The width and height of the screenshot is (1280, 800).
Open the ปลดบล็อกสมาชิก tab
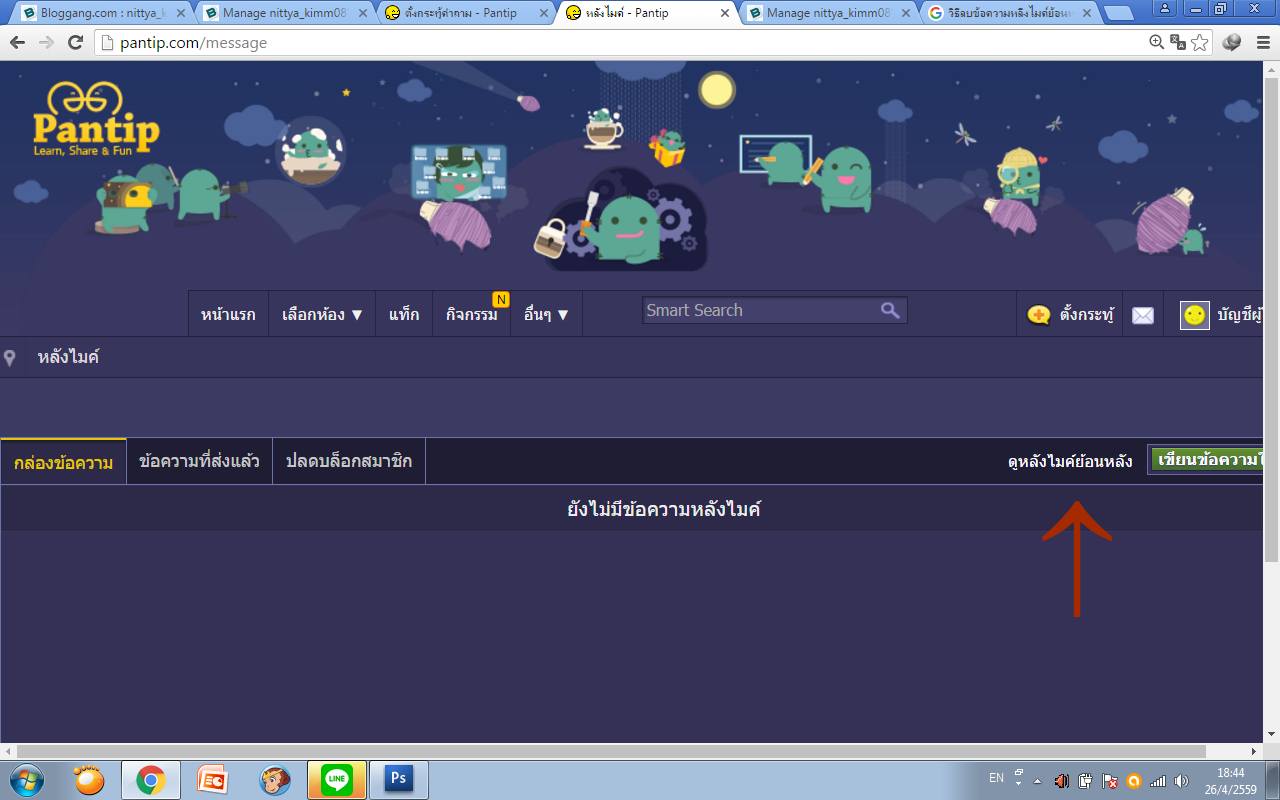349,462
